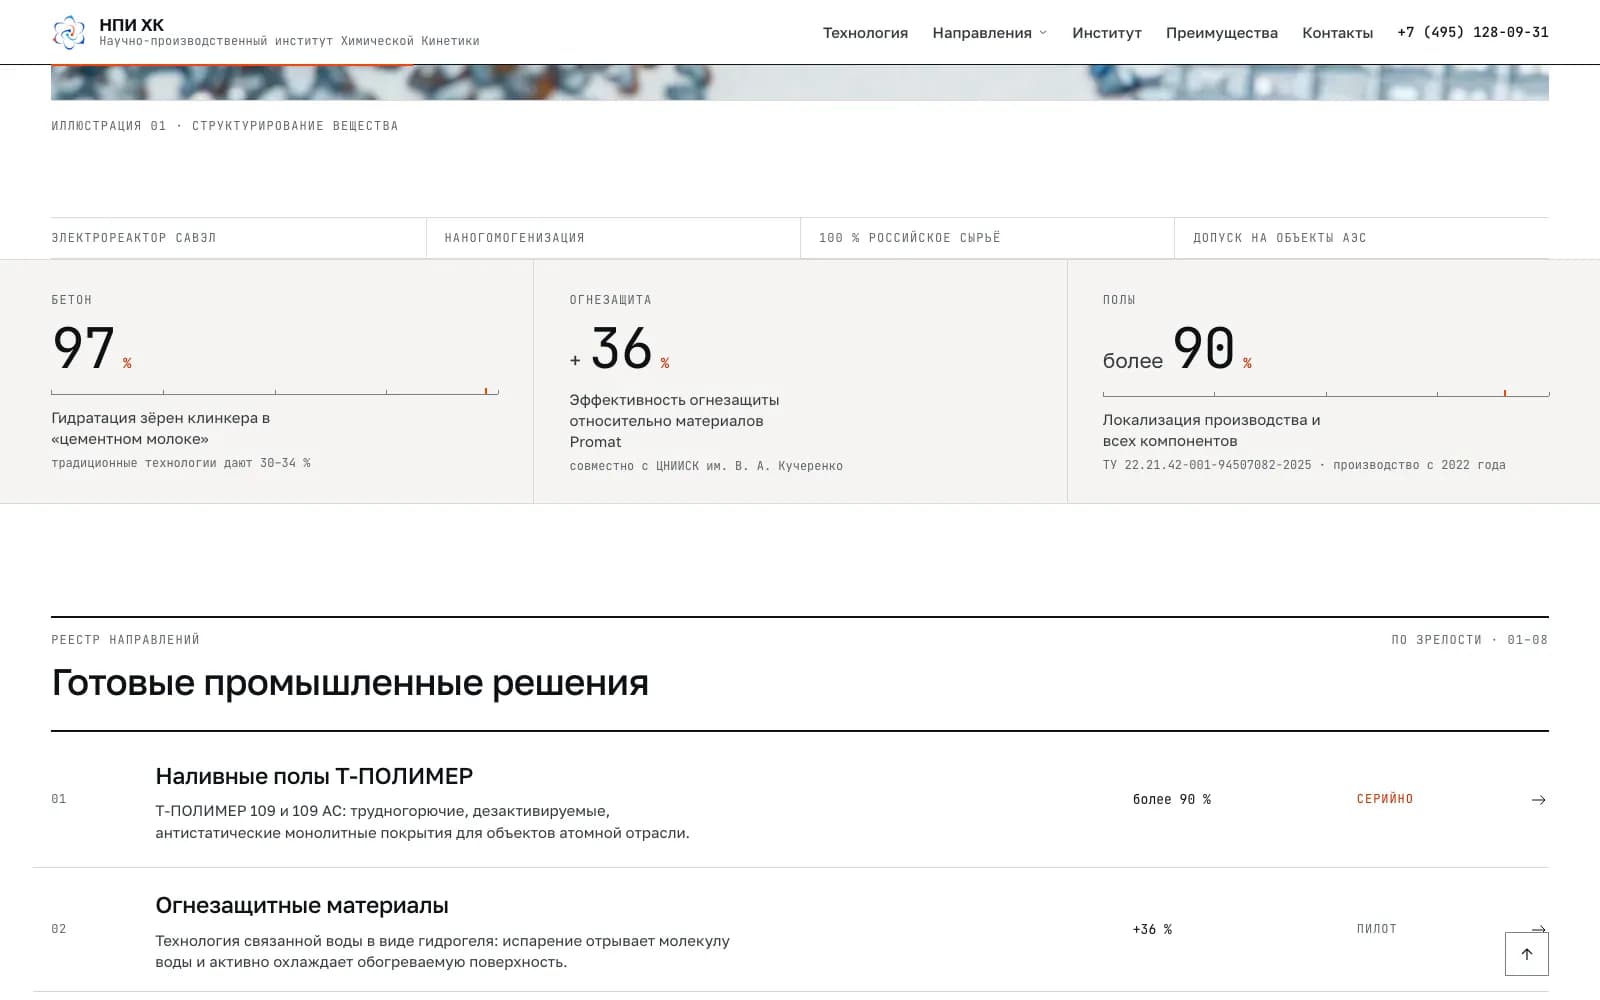Click the illustration image strip below the header
Image resolution: width=1600 pixels, height=1000 pixels.
(x=800, y=83)
